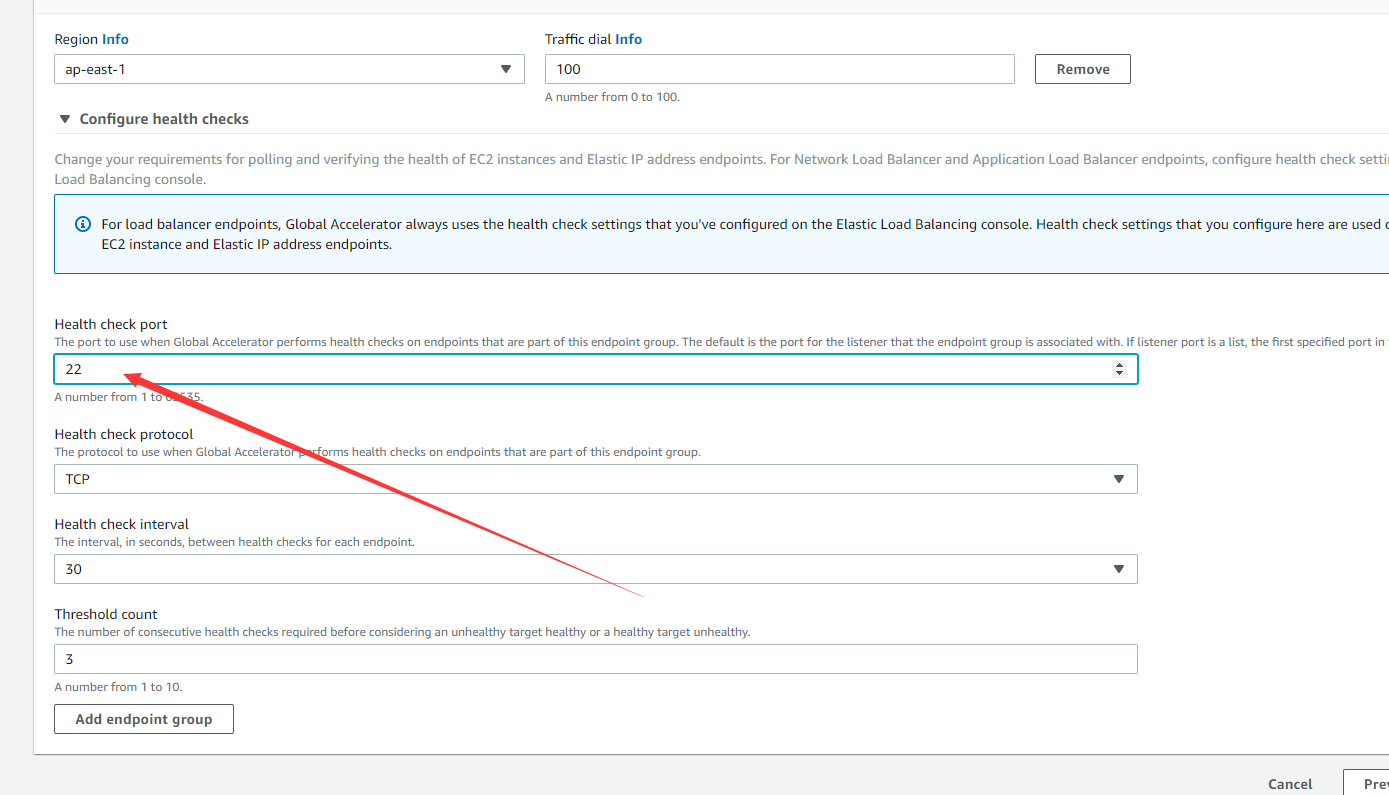Click into the Health check port field
1389x795 pixels.
pyautogui.click(x=580, y=369)
